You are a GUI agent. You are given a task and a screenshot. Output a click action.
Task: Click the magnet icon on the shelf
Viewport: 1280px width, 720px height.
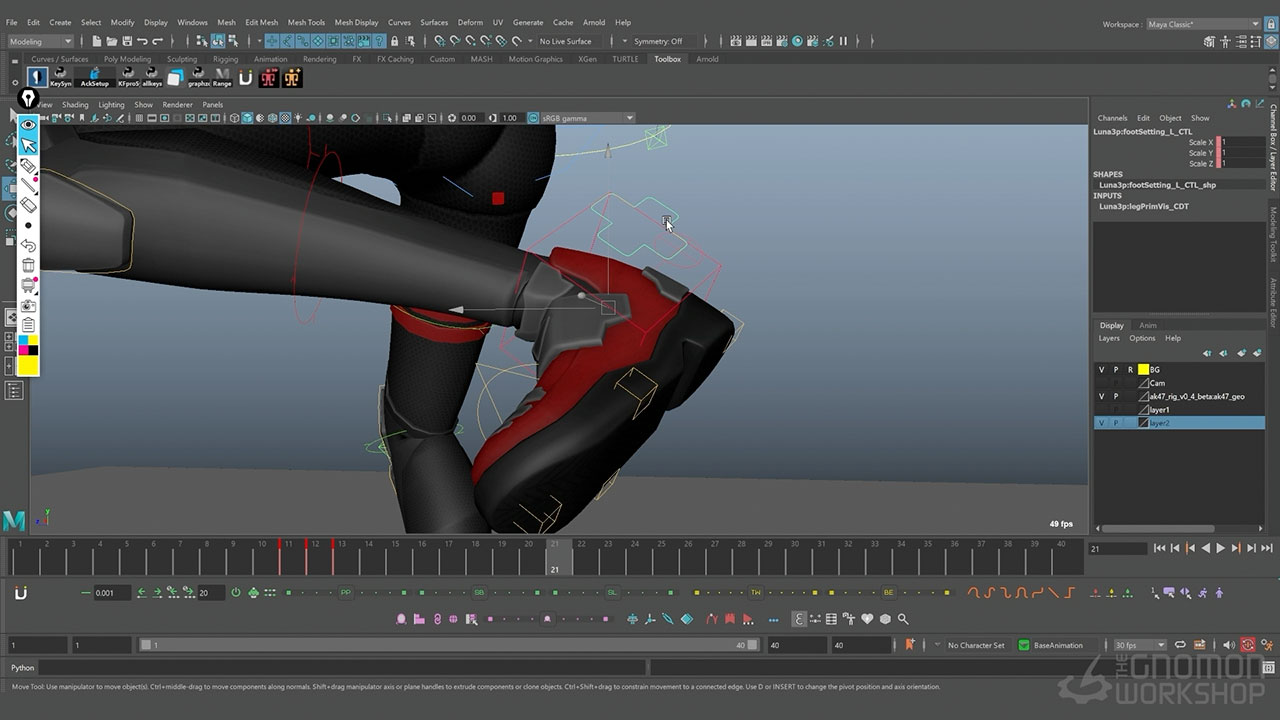245,78
